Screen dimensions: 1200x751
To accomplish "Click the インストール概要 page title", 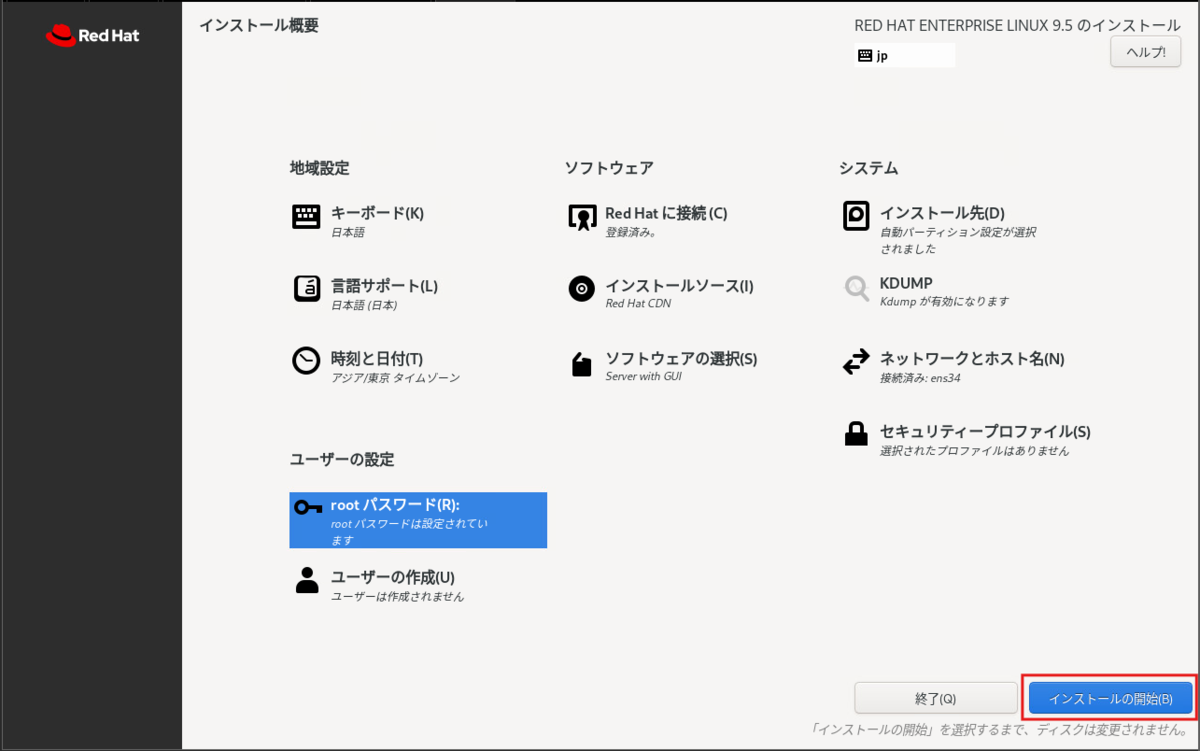I will click(x=259, y=25).
